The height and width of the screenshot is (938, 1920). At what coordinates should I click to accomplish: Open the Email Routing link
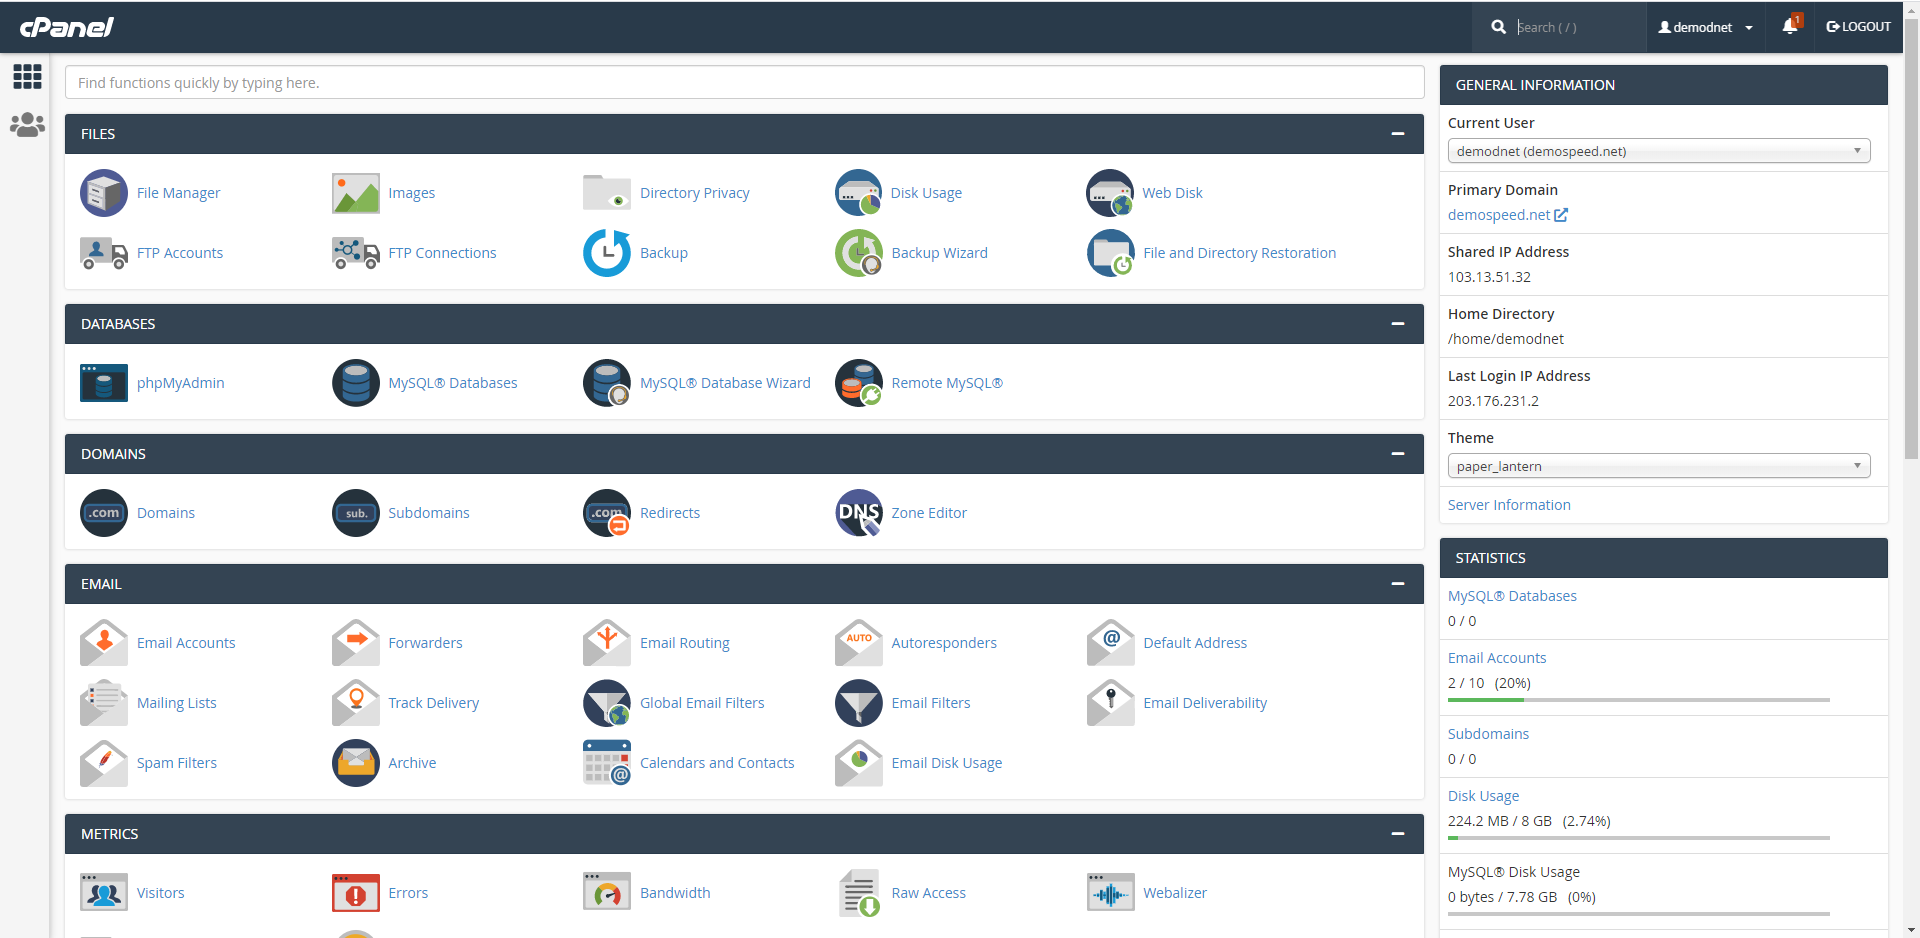click(x=685, y=643)
